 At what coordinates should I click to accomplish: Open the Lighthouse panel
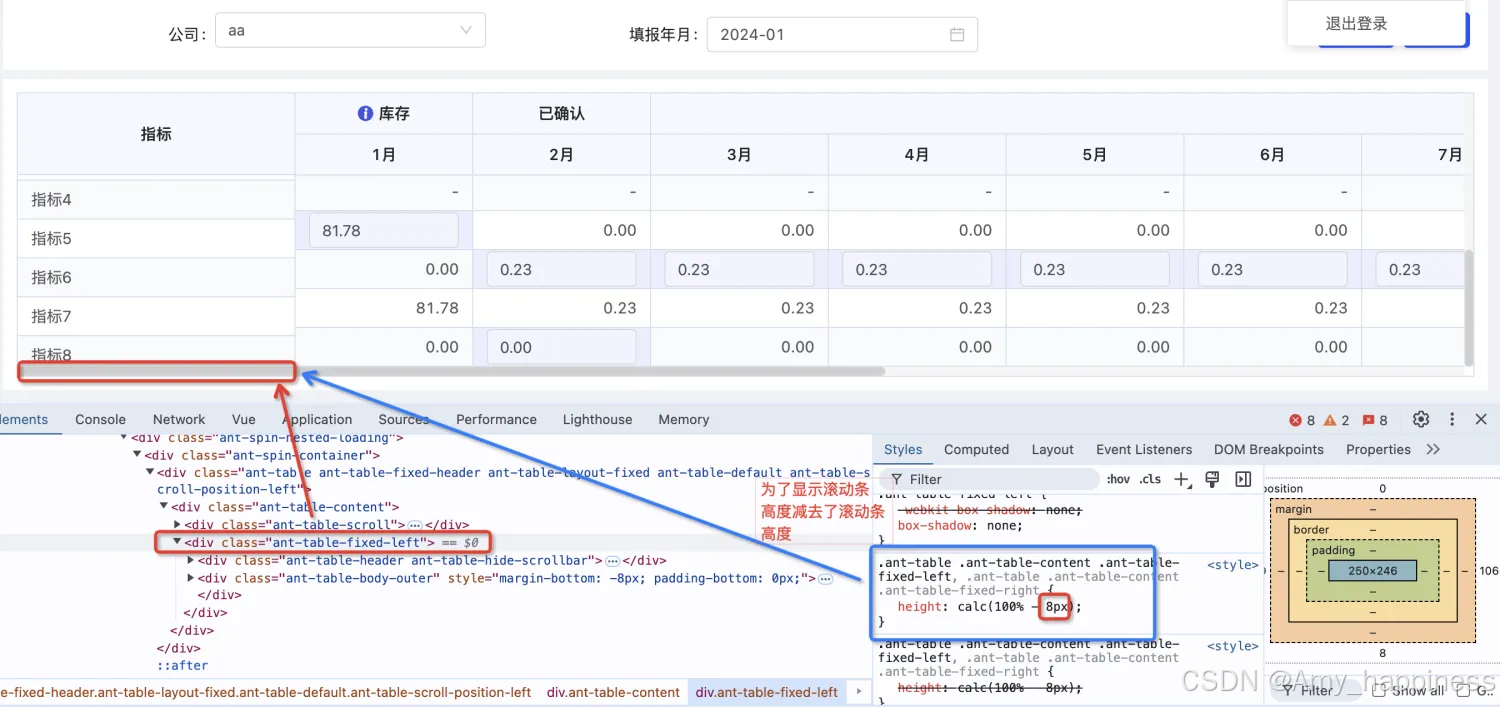(x=597, y=419)
